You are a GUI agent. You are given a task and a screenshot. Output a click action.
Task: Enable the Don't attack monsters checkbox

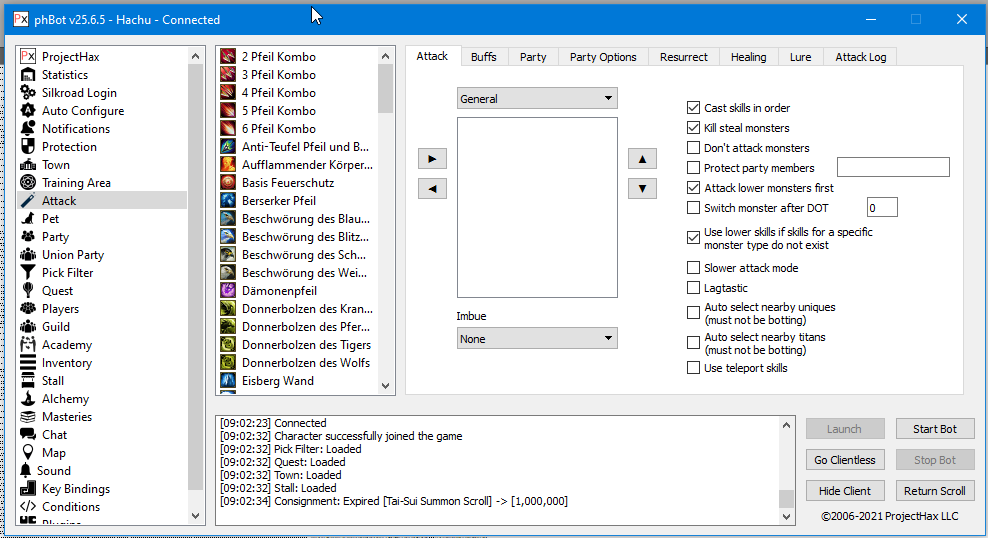coord(694,148)
